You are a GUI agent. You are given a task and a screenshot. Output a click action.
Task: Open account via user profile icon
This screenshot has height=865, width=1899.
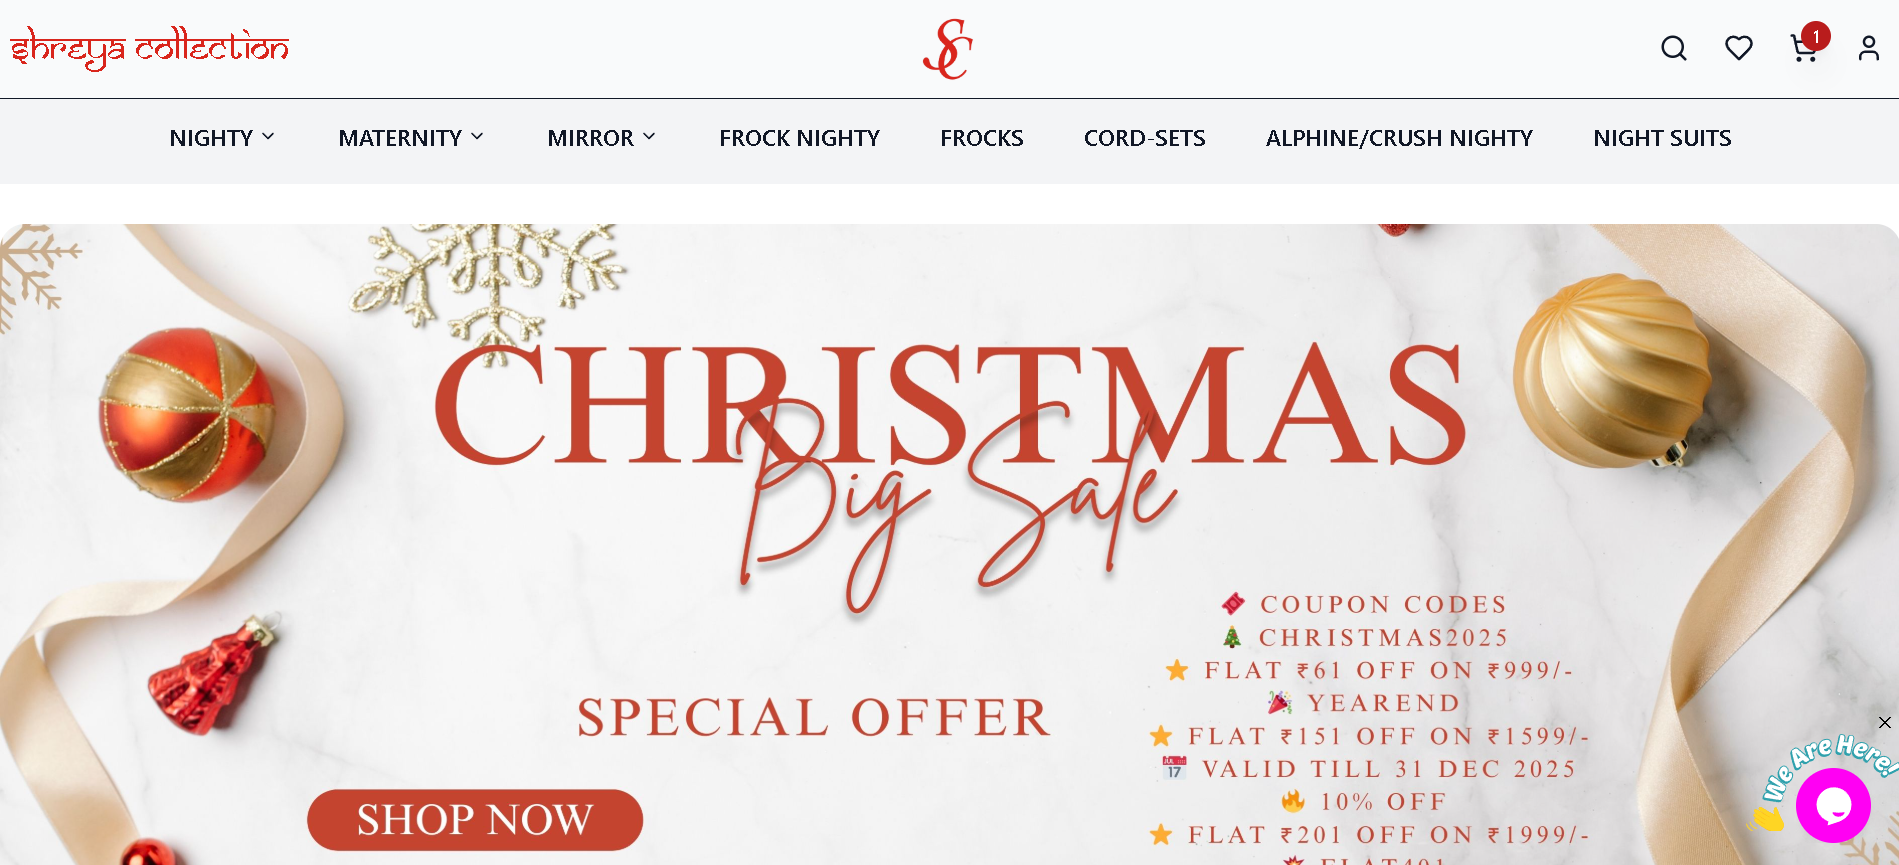point(1868,48)
